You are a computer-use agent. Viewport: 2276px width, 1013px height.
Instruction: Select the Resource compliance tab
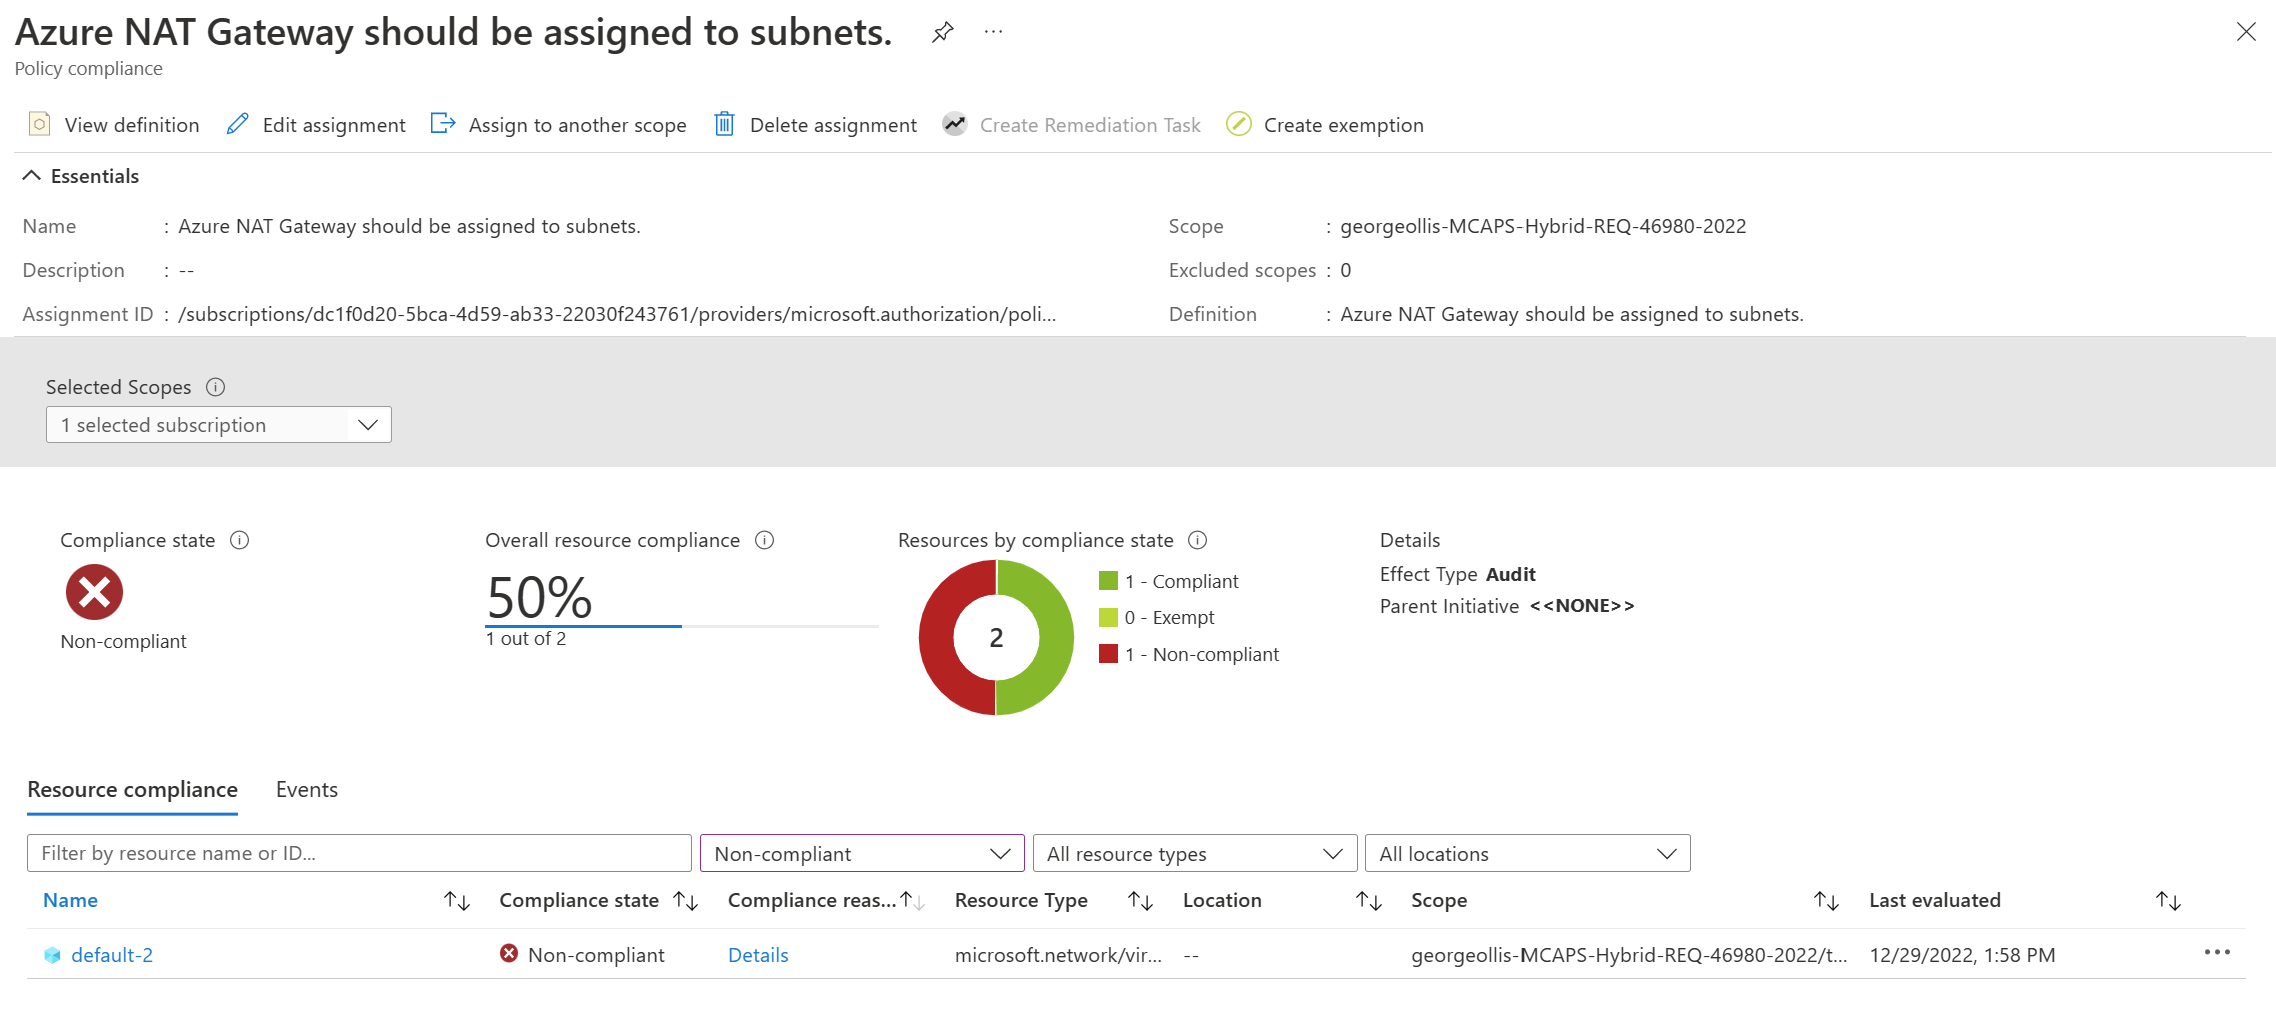click(x=132, y=790)
